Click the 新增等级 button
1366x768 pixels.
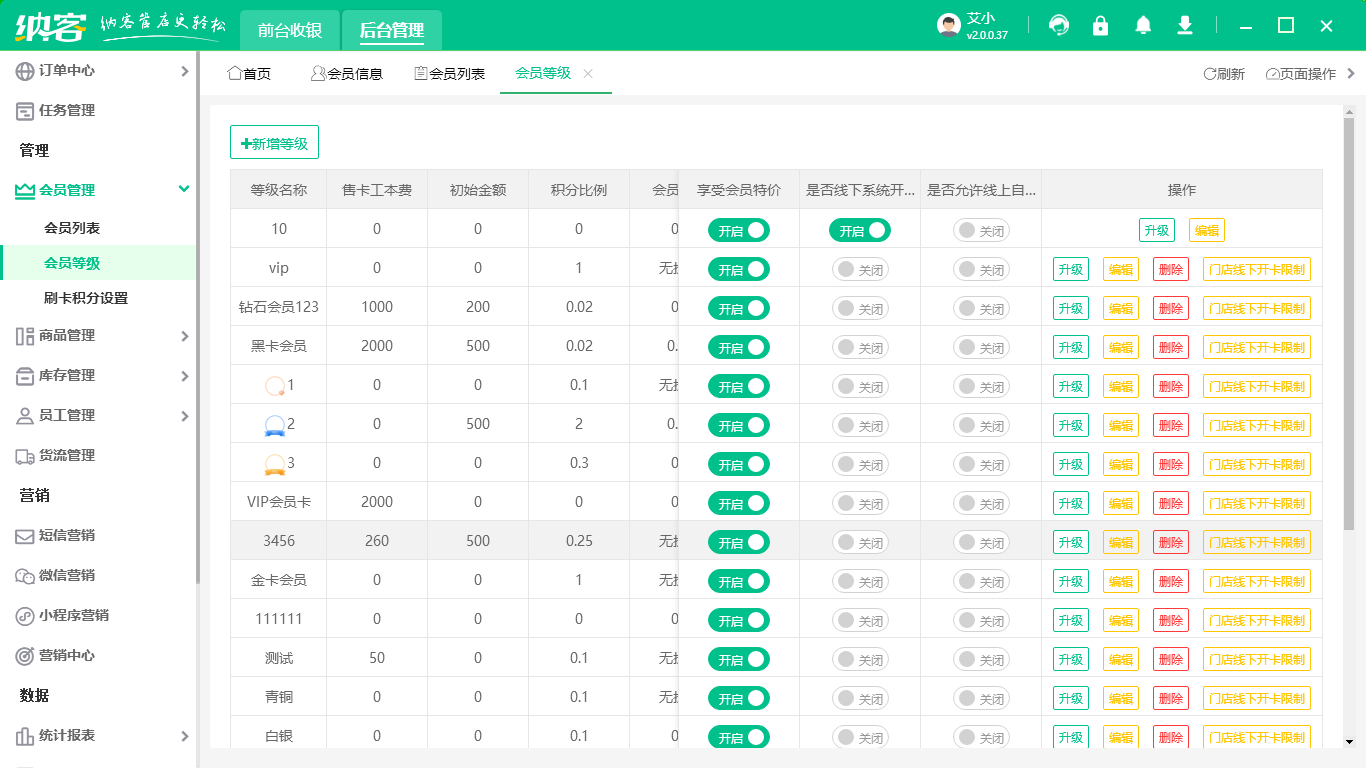coord(274,143)
